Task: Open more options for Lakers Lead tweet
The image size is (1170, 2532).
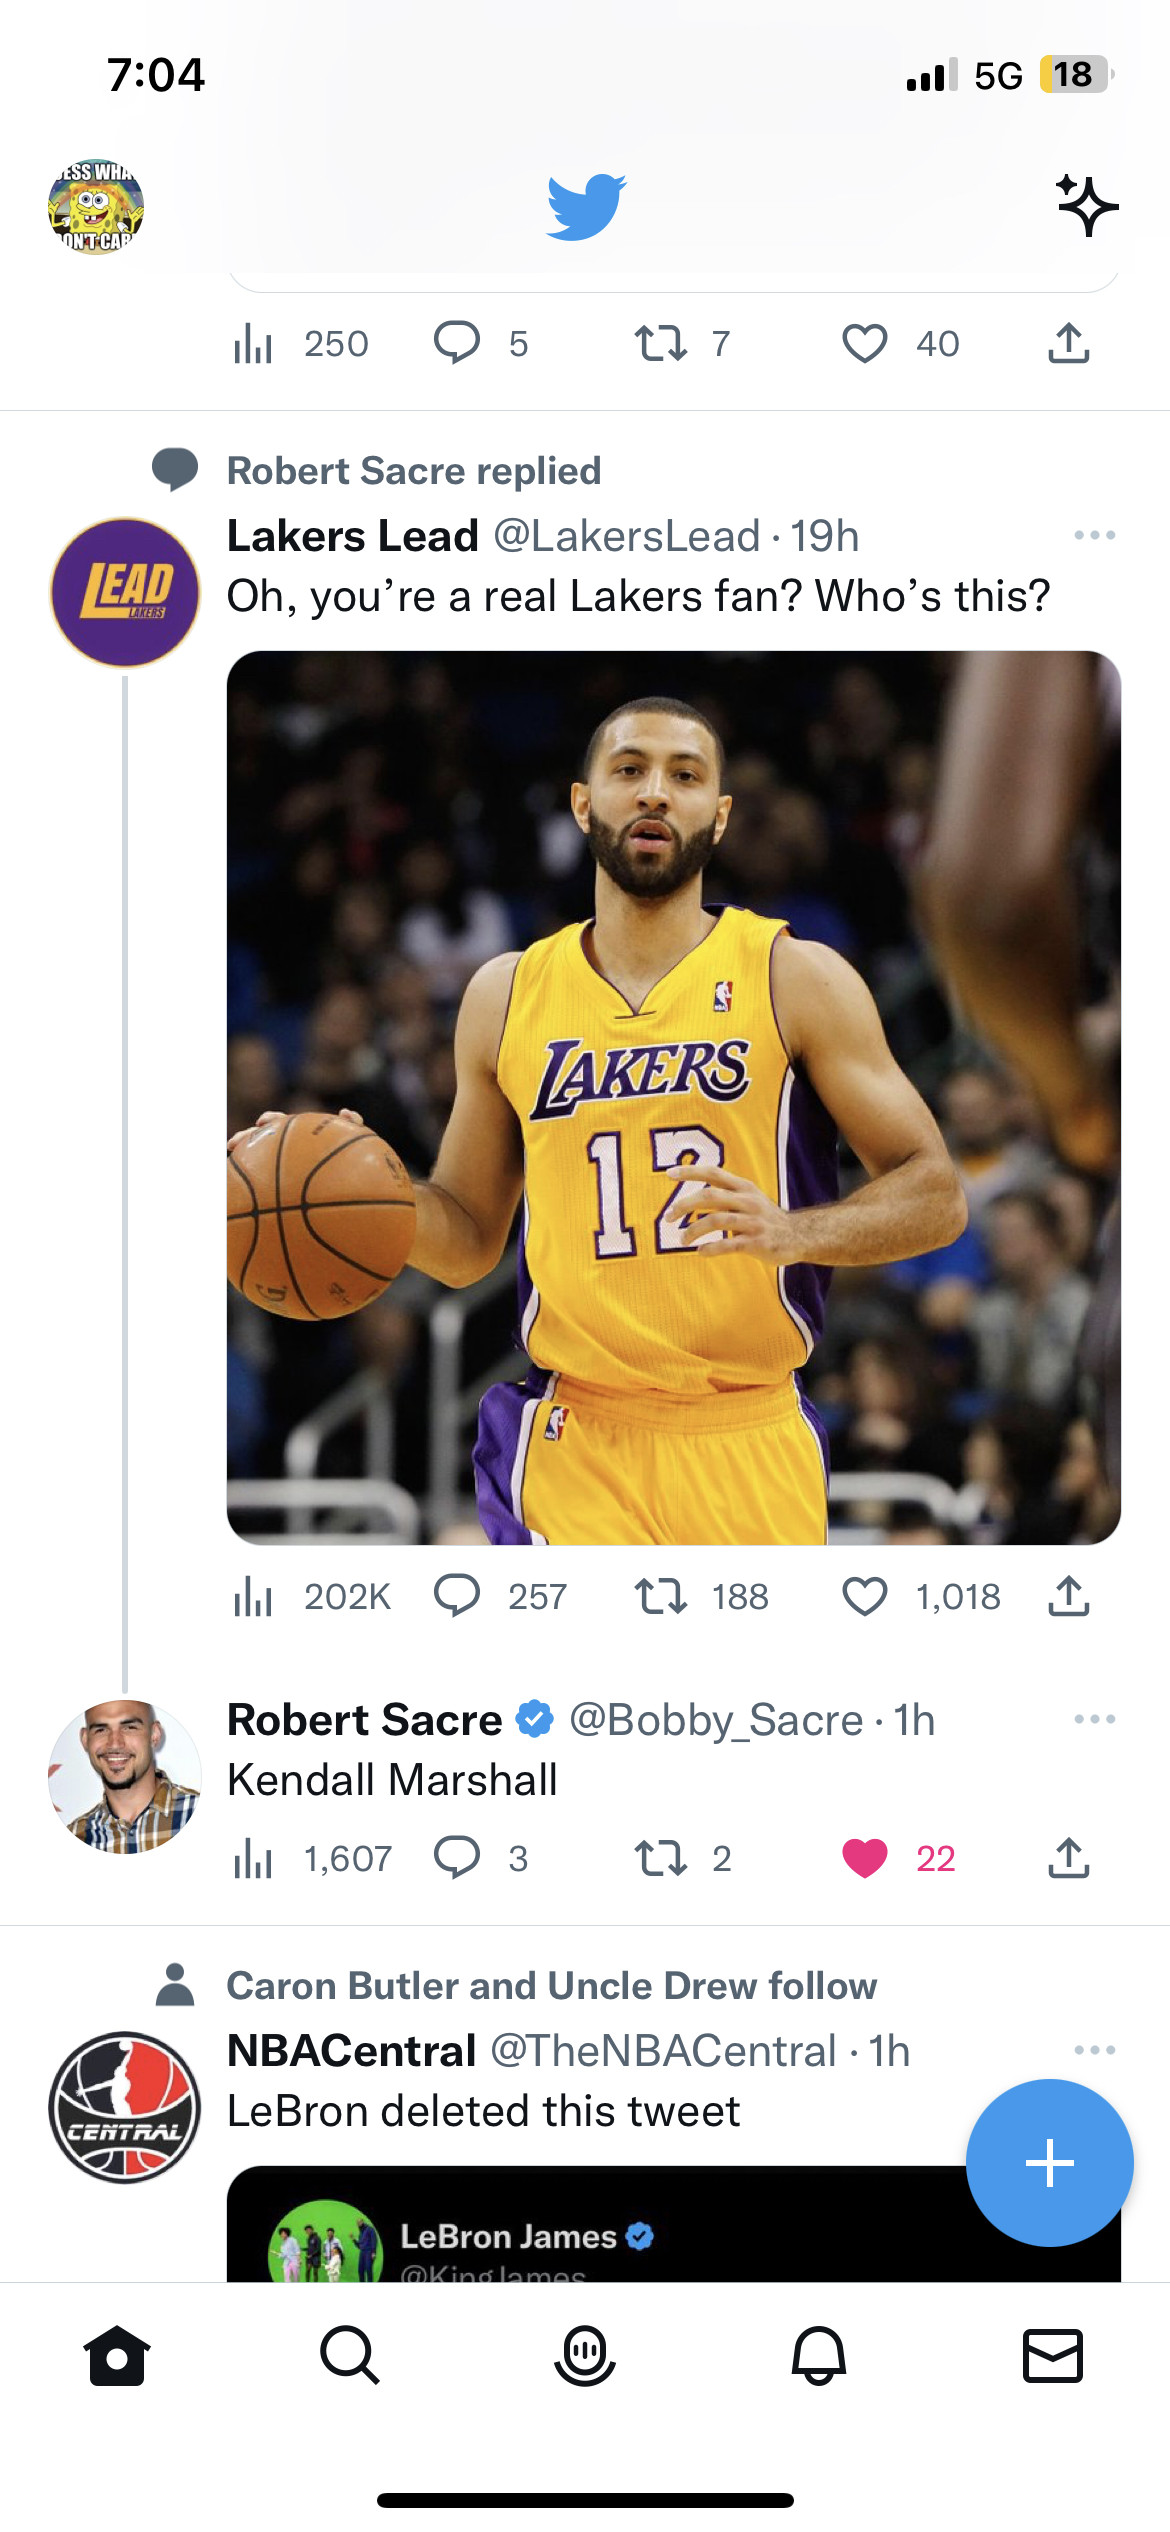Action: (1094, 535)
